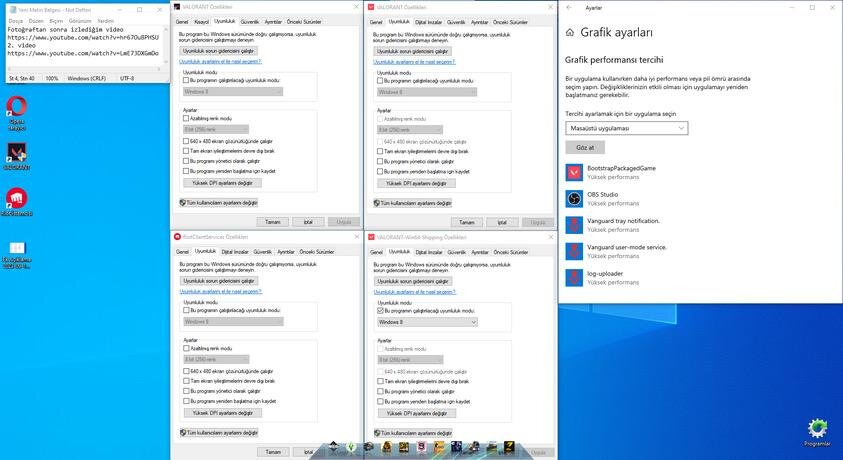Open Biçim menu in Notepad
Viewport: 843px width, 460px height.
[x=56, y=21]
